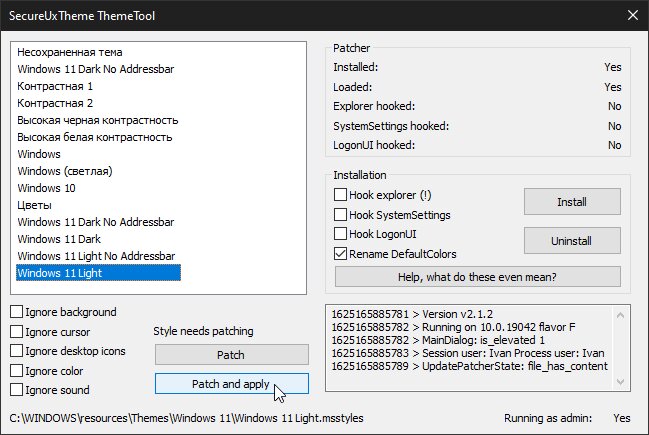Choose the 'Windows 11 Dark' theme
This screenshot has width=649, height=435.
(59, 239)
